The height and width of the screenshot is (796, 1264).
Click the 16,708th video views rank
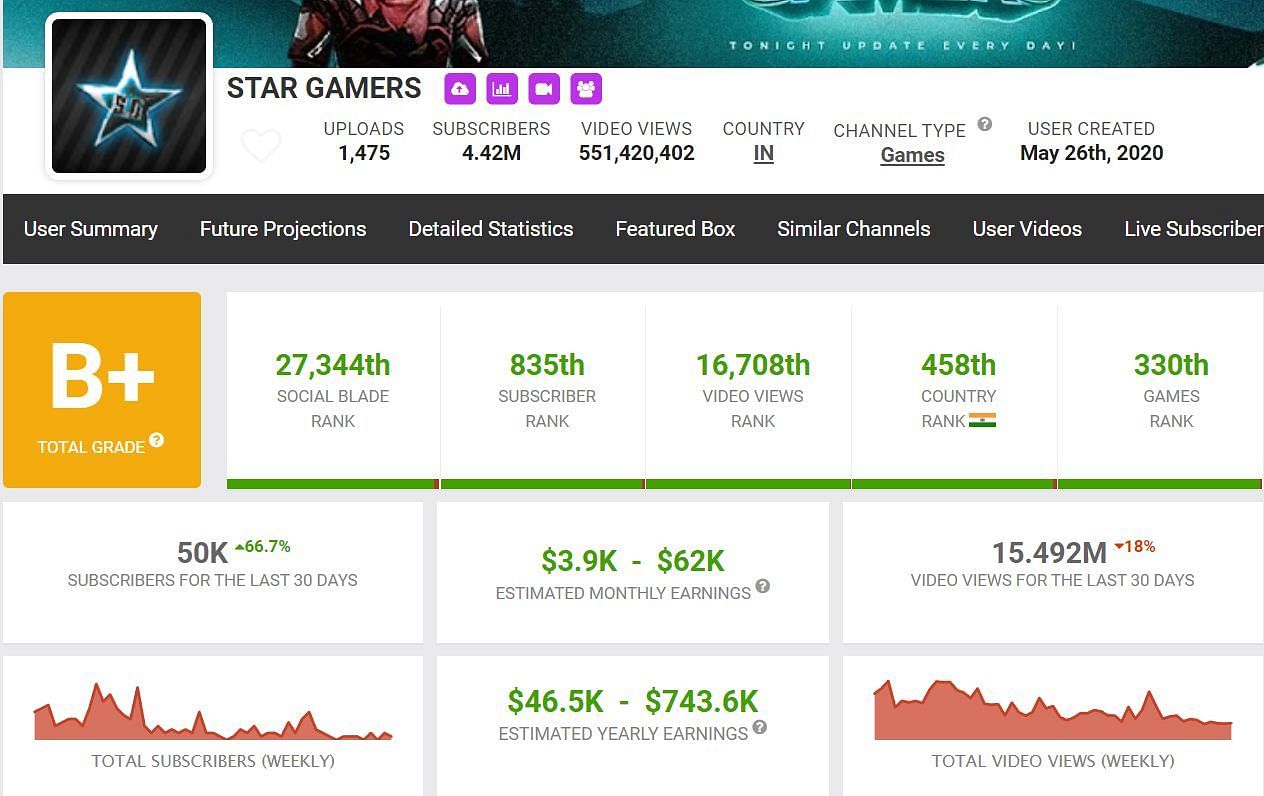(x=753, y=365)
